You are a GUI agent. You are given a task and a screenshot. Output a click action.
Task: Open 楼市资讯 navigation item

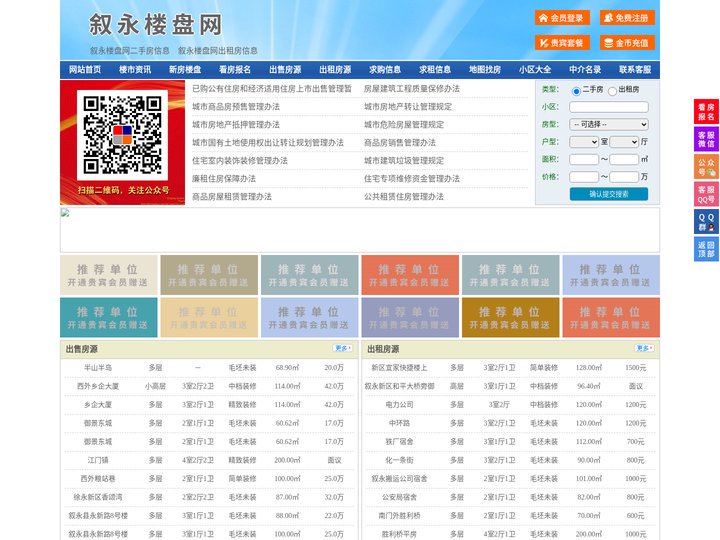tap(135, 70)
